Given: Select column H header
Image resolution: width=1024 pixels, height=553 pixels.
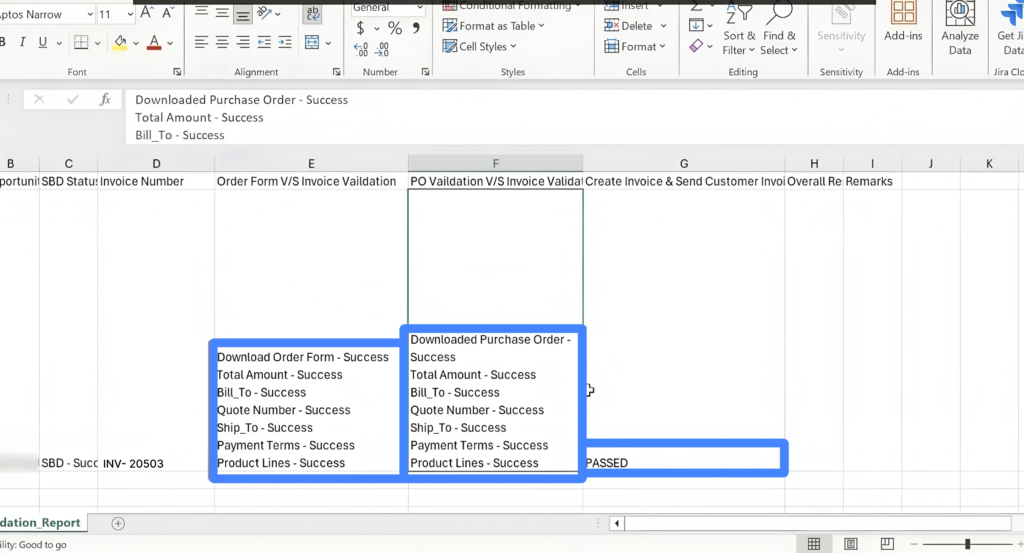Looking at the screenshot, I should point(814,163).
